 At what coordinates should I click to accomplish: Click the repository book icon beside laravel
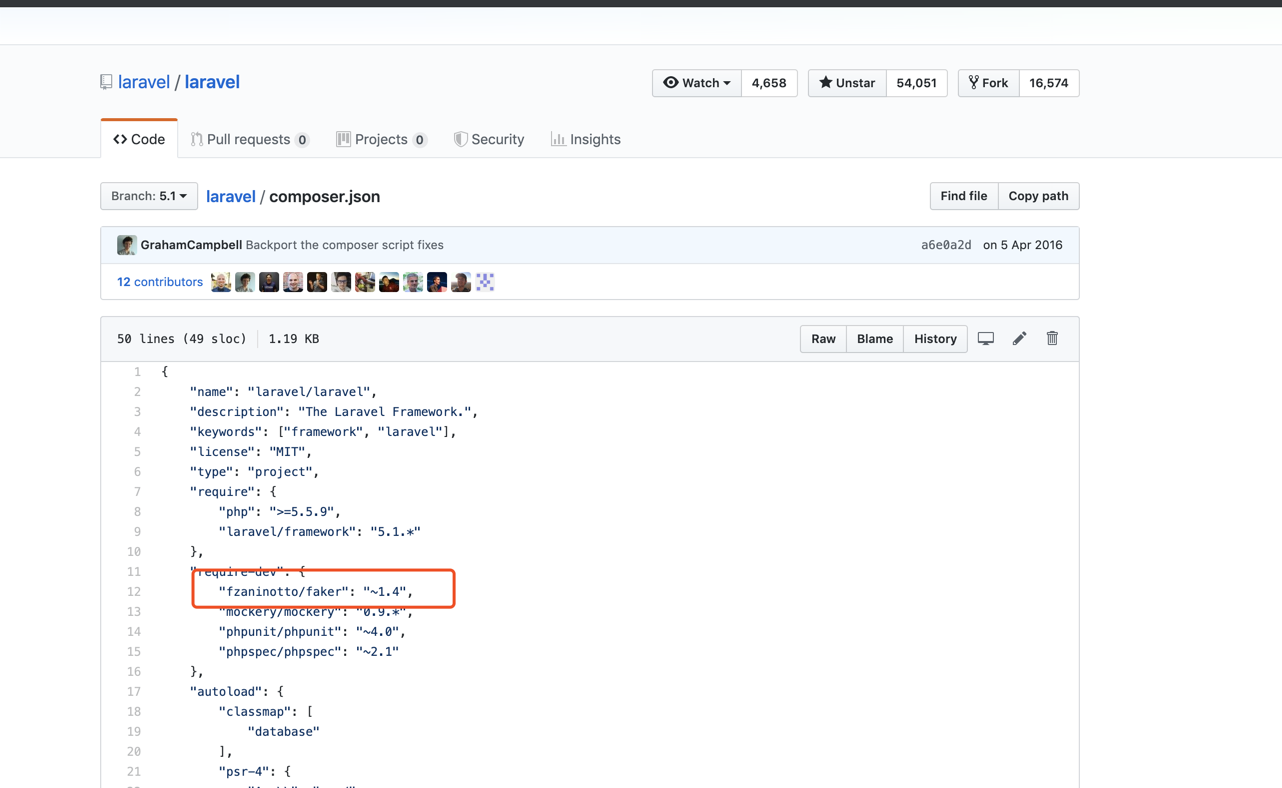click(106, 82)
